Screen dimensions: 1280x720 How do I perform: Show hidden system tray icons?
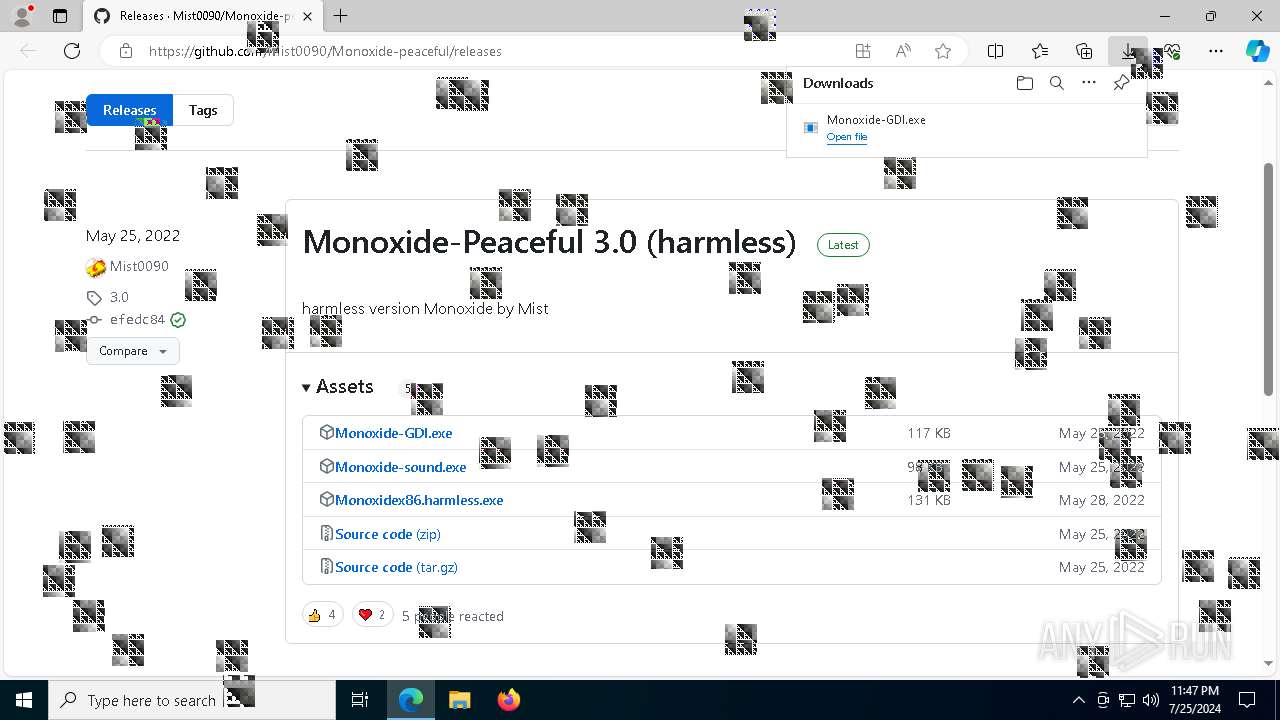point(1078,700)
